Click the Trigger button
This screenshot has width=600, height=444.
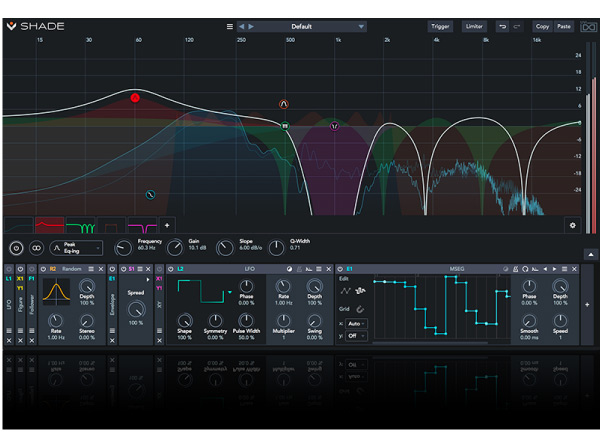[440, 26]
